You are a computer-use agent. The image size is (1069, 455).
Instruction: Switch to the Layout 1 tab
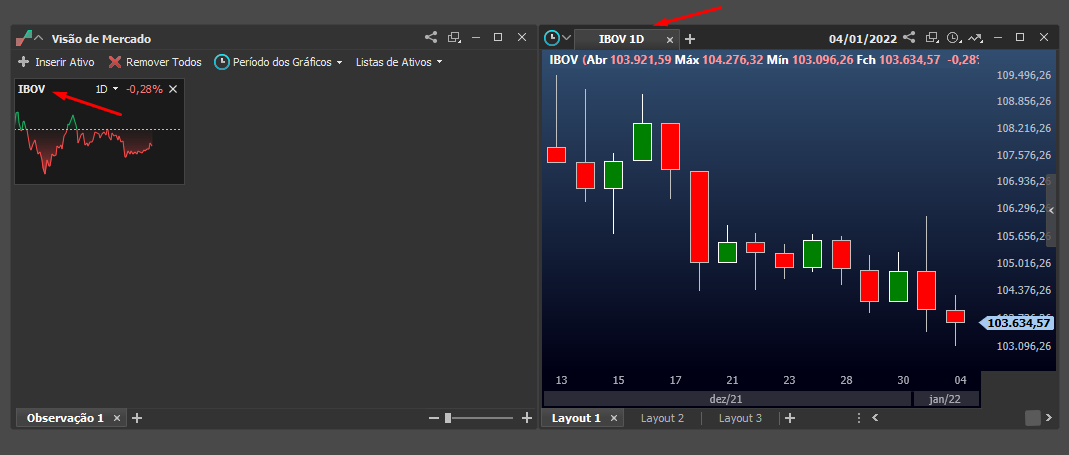576,418
